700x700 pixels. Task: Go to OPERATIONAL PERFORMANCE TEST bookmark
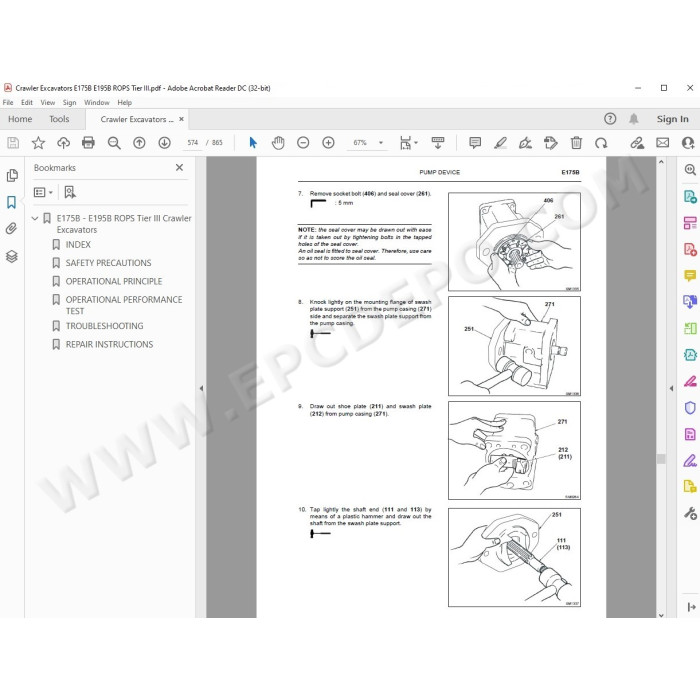tap(124, 305)
